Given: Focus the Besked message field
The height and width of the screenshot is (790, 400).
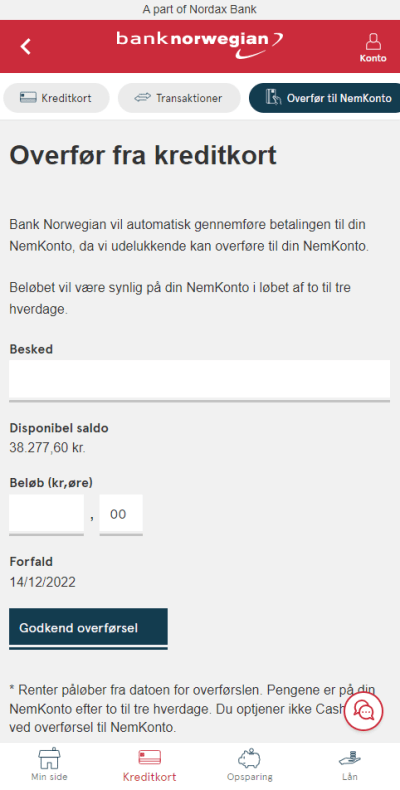Looking at the screenshot, I should (x=199, y=380).
